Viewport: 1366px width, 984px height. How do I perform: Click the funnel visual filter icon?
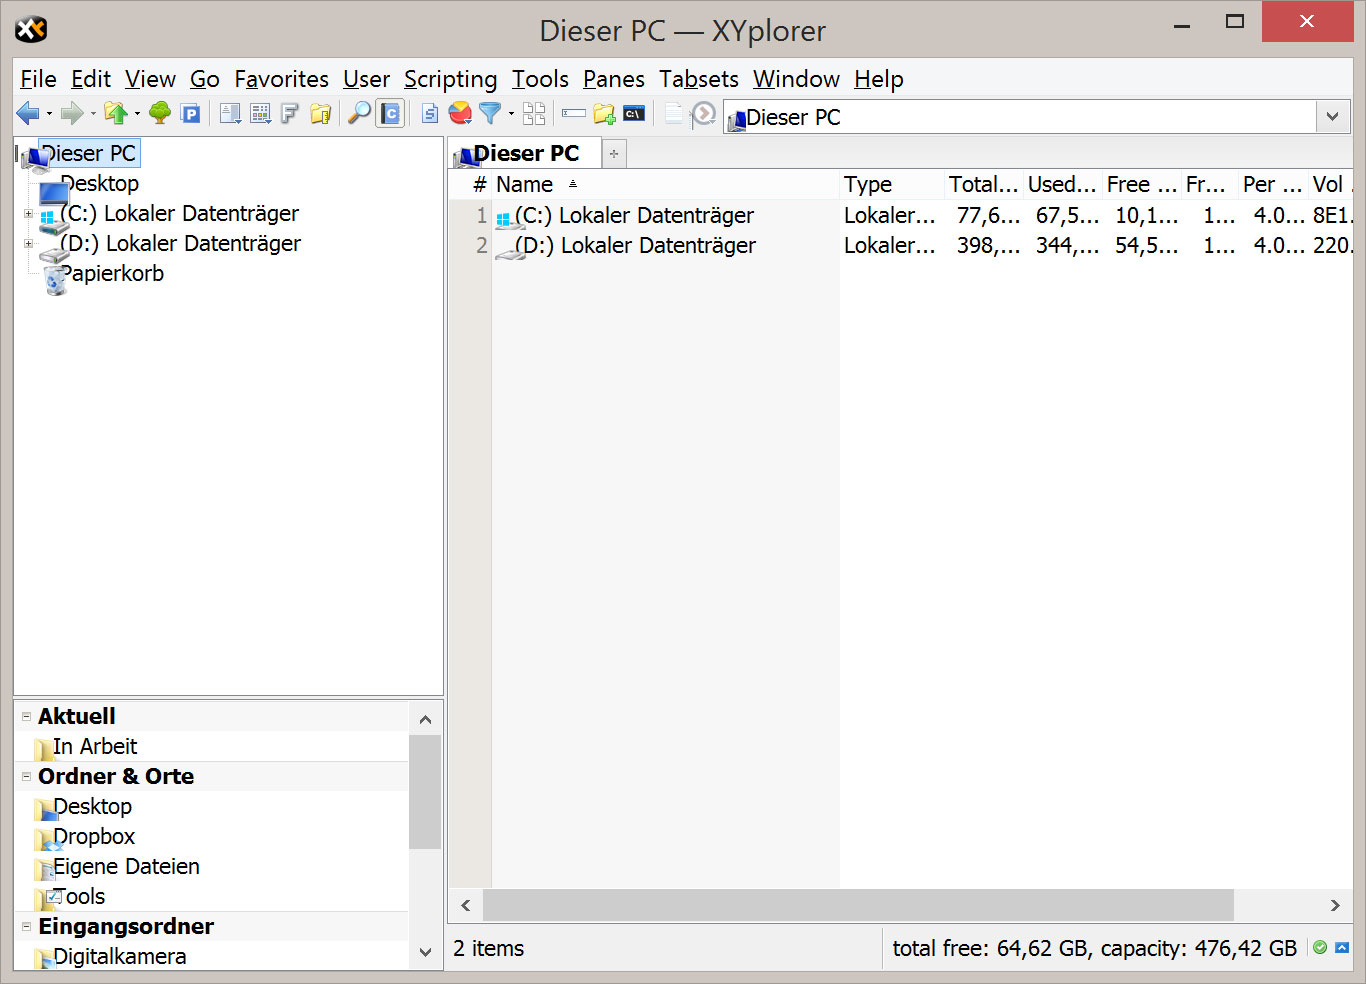click(490, 114)
